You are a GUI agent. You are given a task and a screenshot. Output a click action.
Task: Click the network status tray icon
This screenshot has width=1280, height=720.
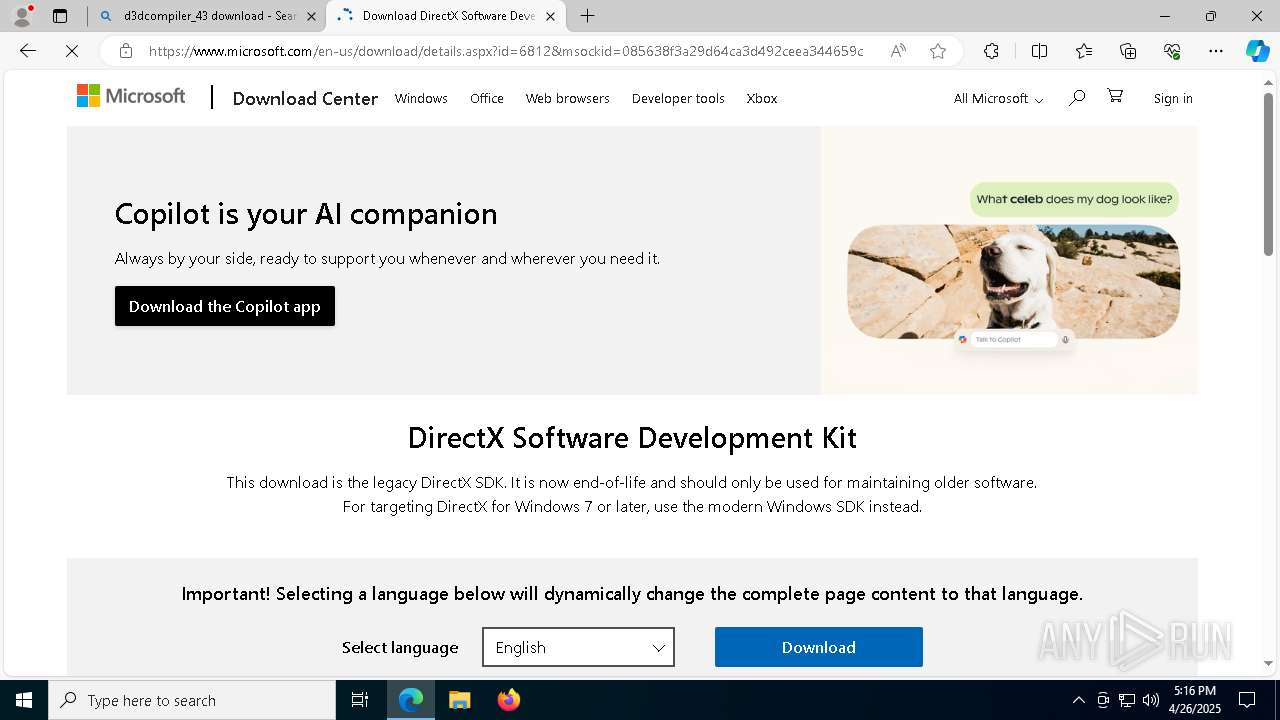1127,700
